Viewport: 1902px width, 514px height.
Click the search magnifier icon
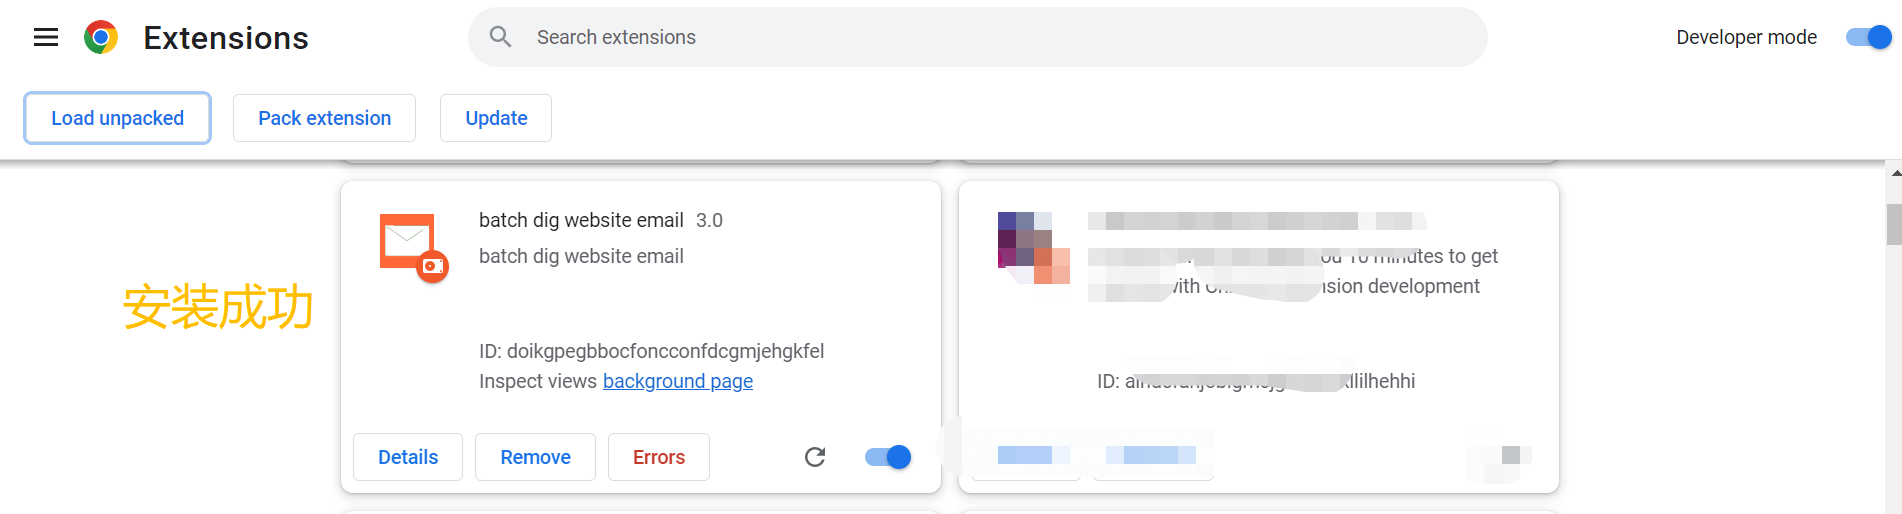500,37
